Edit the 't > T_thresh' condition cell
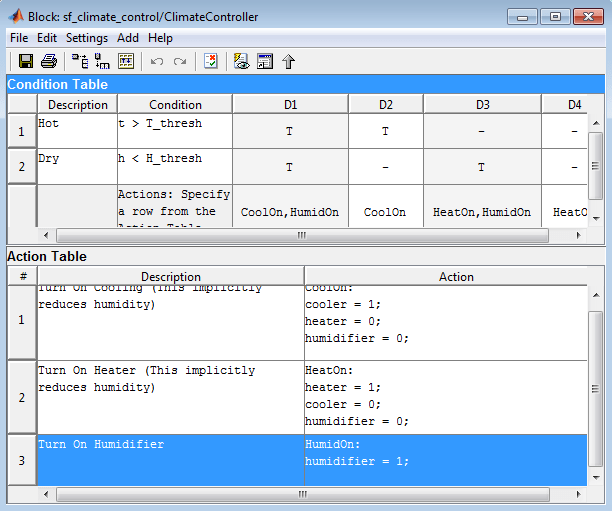 [175, 131]
